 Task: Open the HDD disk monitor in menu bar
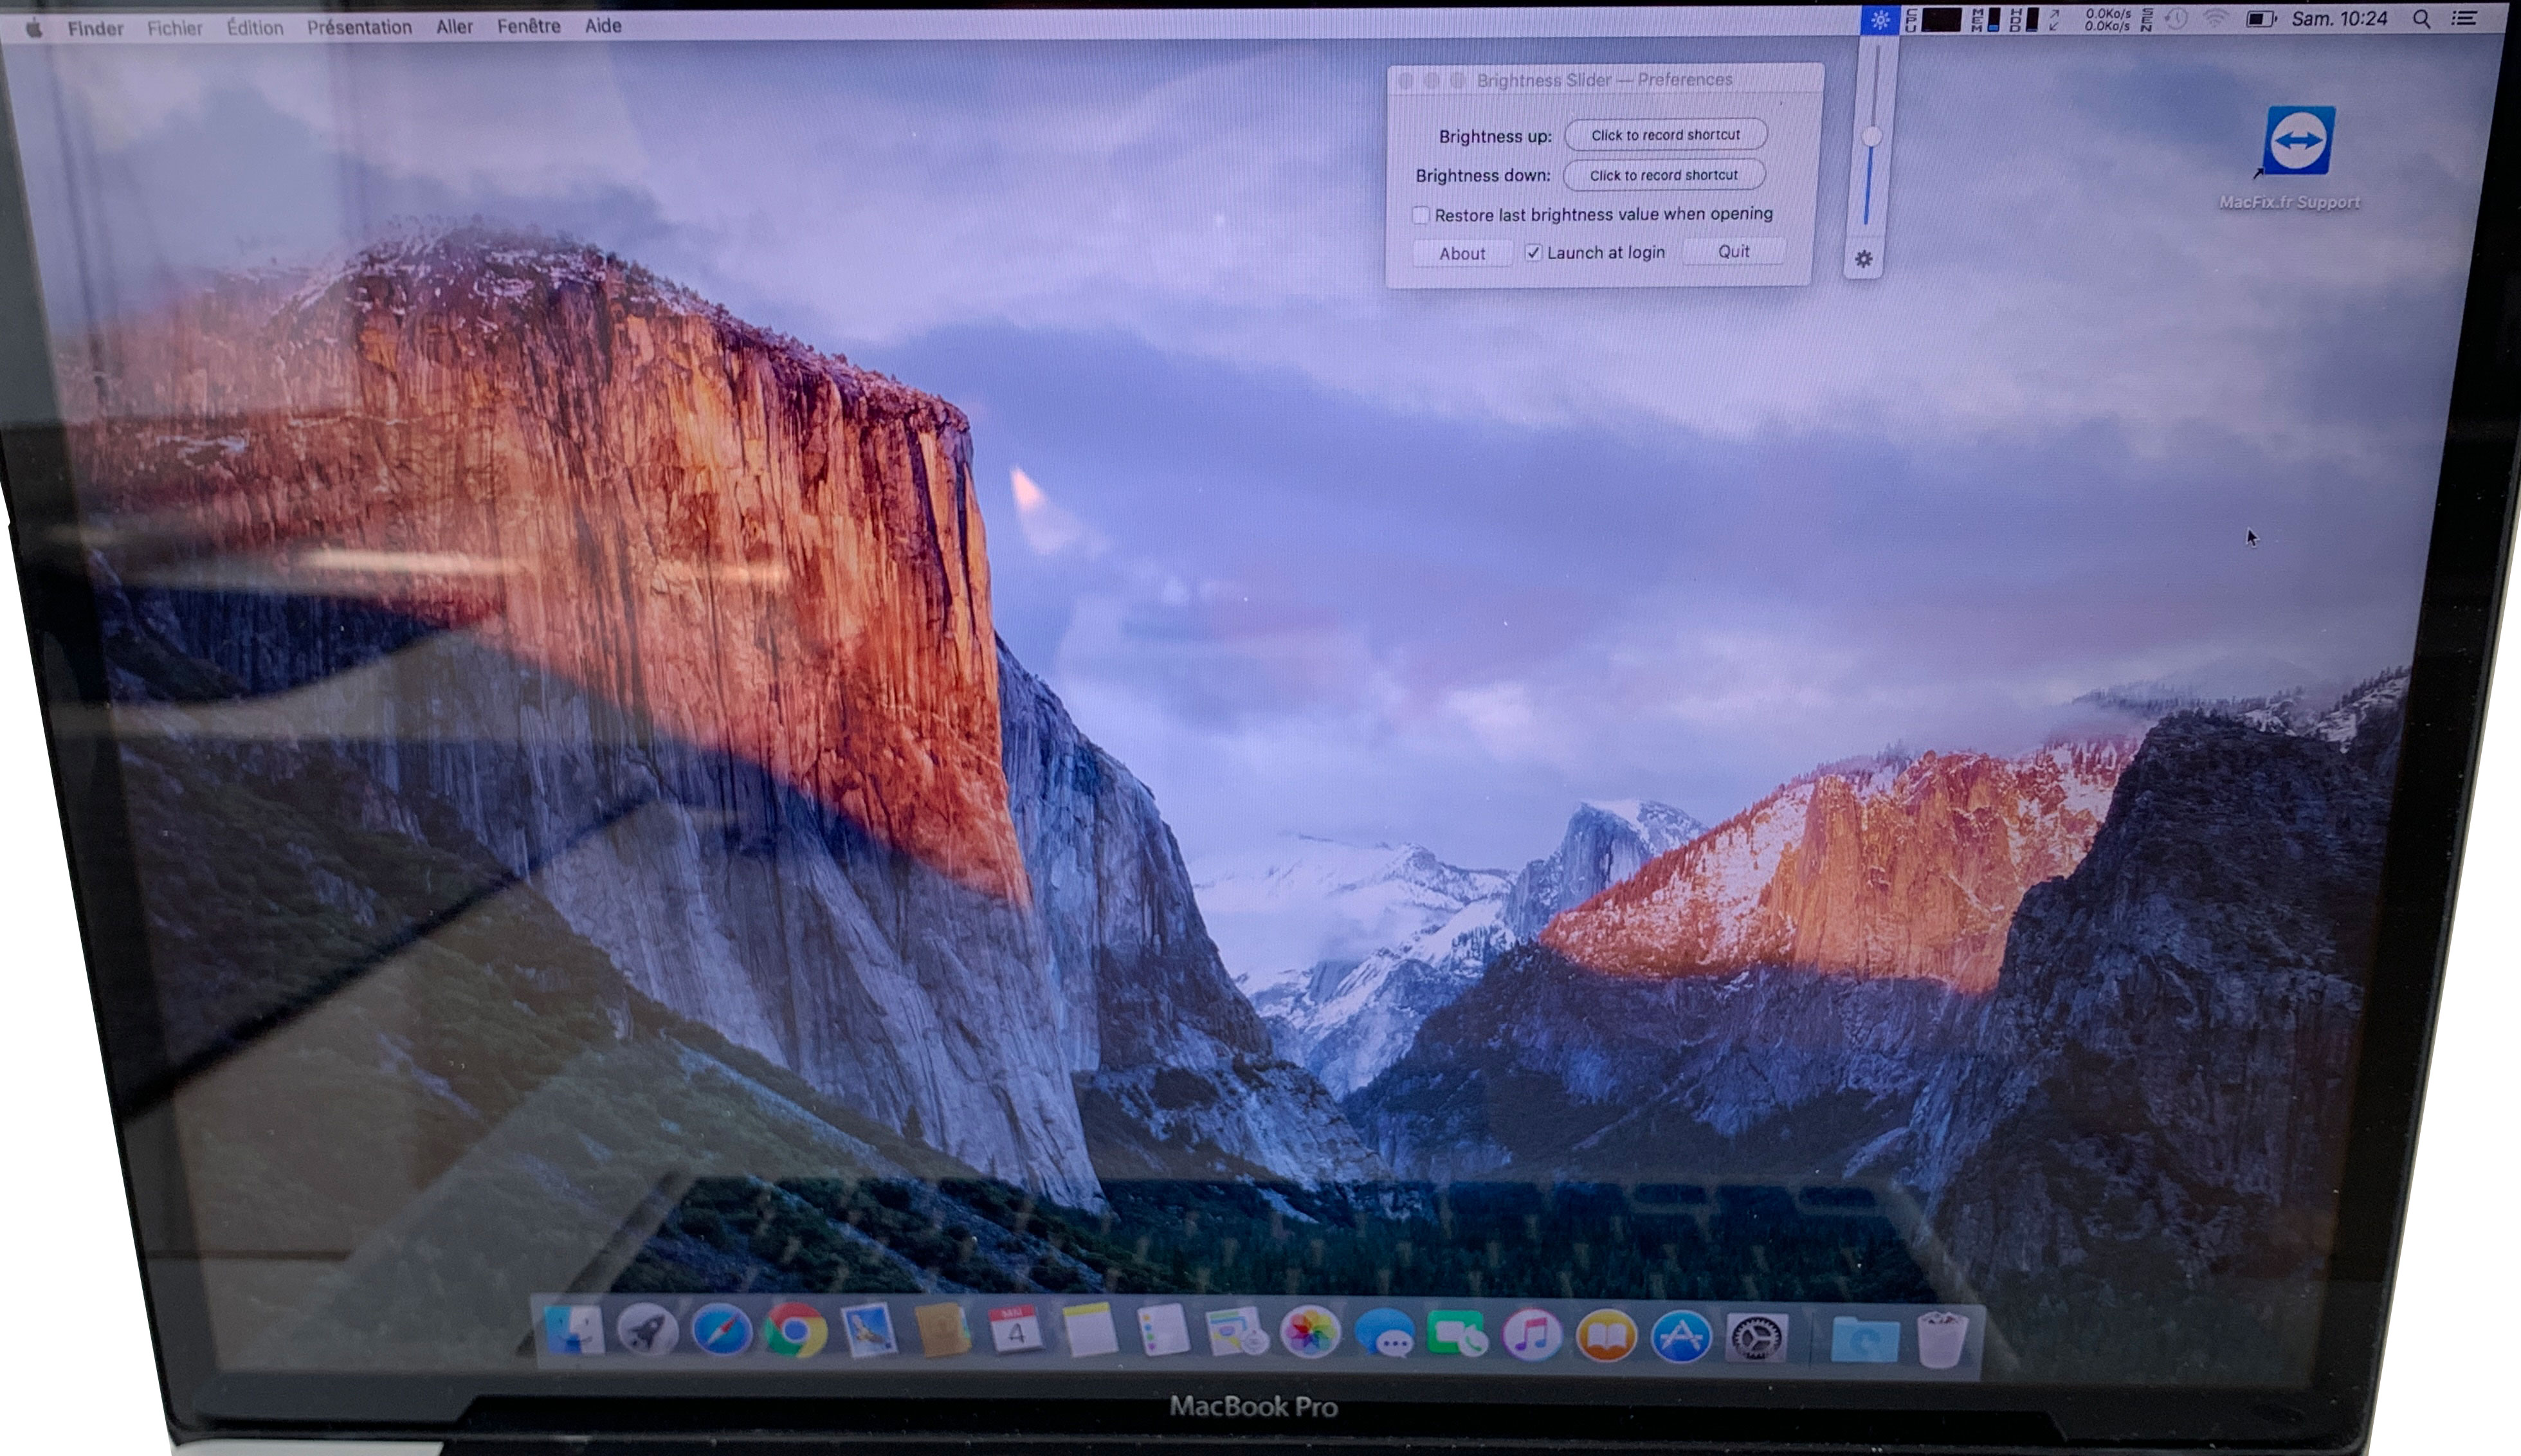(2023, 20)
